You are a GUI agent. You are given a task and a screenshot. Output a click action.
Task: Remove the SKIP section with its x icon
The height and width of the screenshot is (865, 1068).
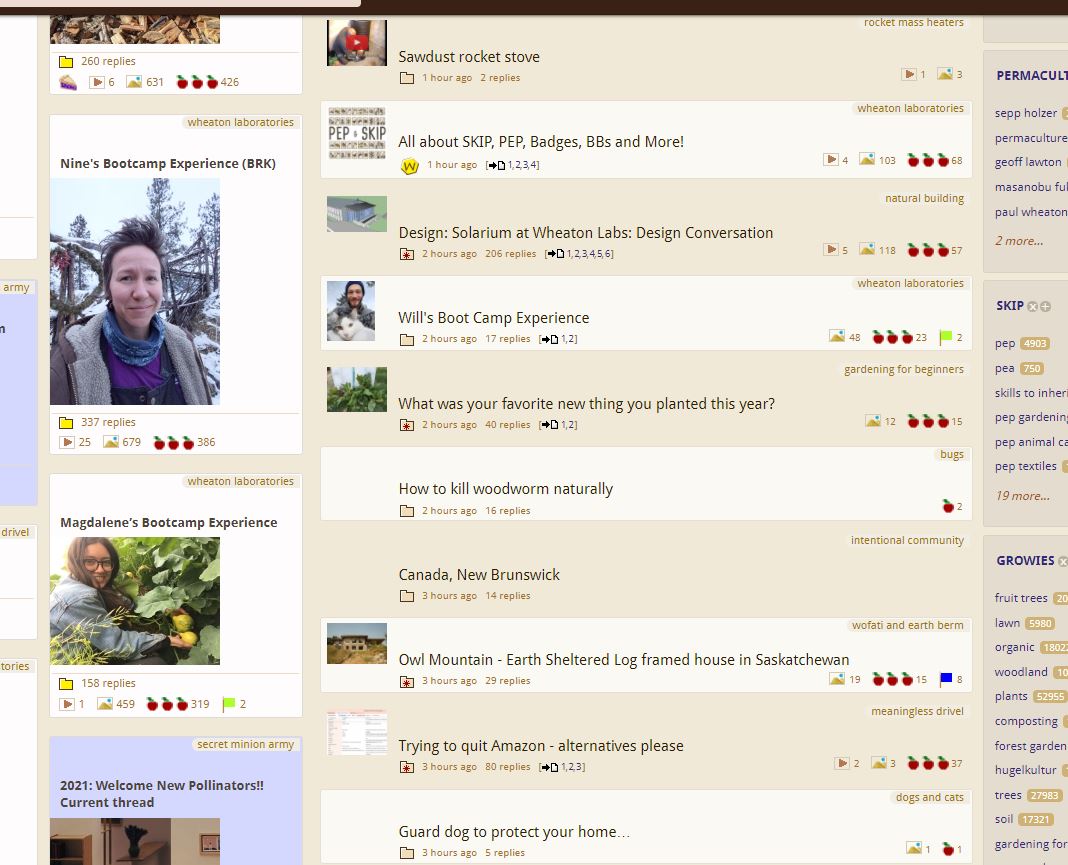click(1033, 307)
